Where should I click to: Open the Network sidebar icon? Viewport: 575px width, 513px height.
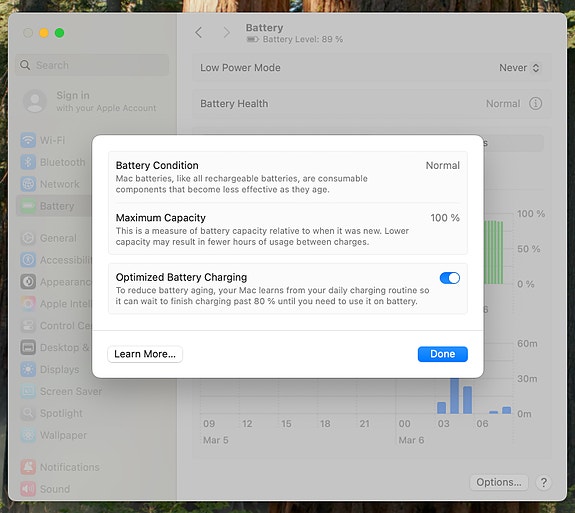pyautogui.click(x=28, y=184)
